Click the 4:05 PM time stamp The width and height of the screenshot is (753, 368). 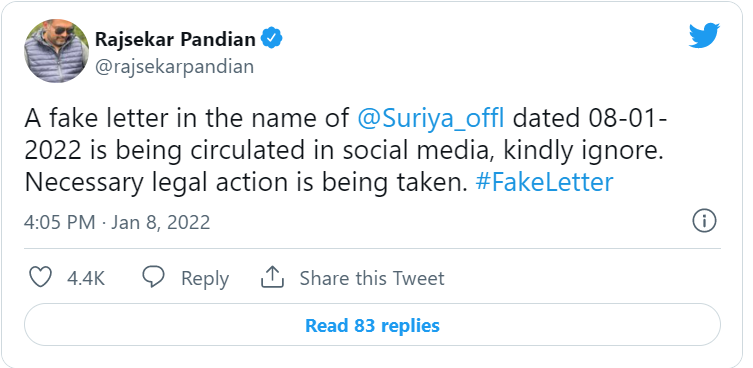coord(60,222)
